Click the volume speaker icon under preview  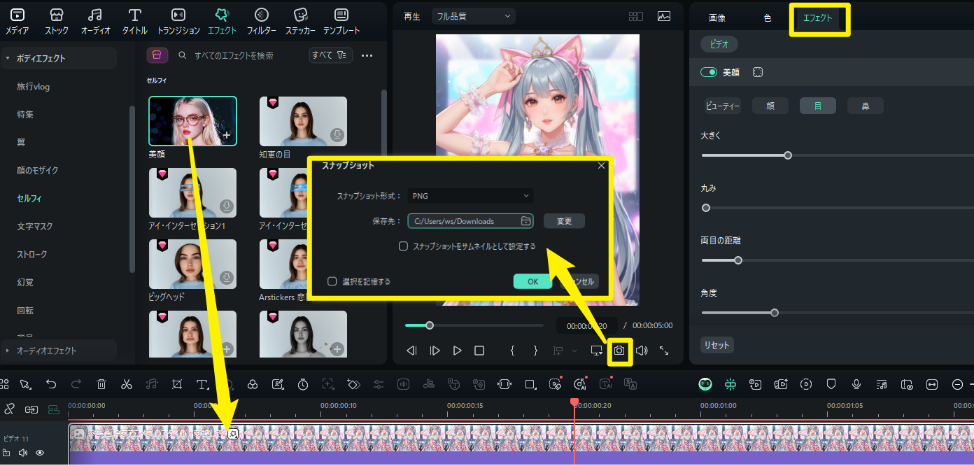[641, 351]
